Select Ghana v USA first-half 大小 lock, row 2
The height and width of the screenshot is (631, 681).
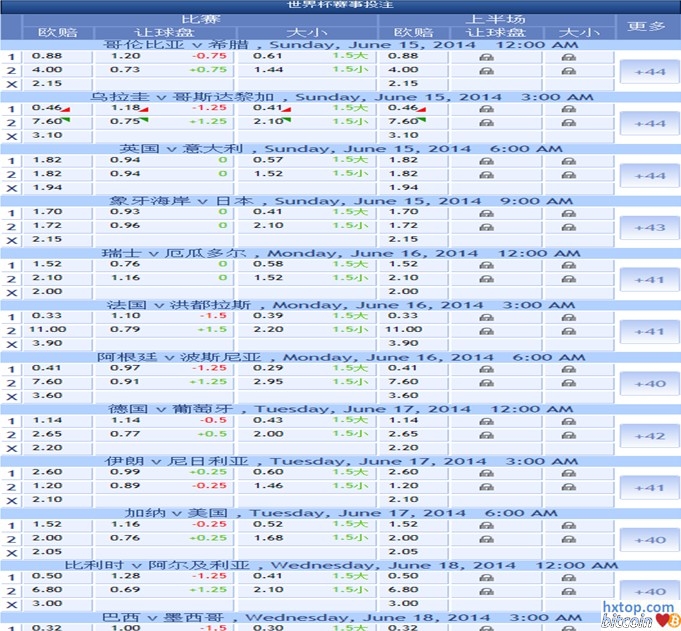pos(568,537)
